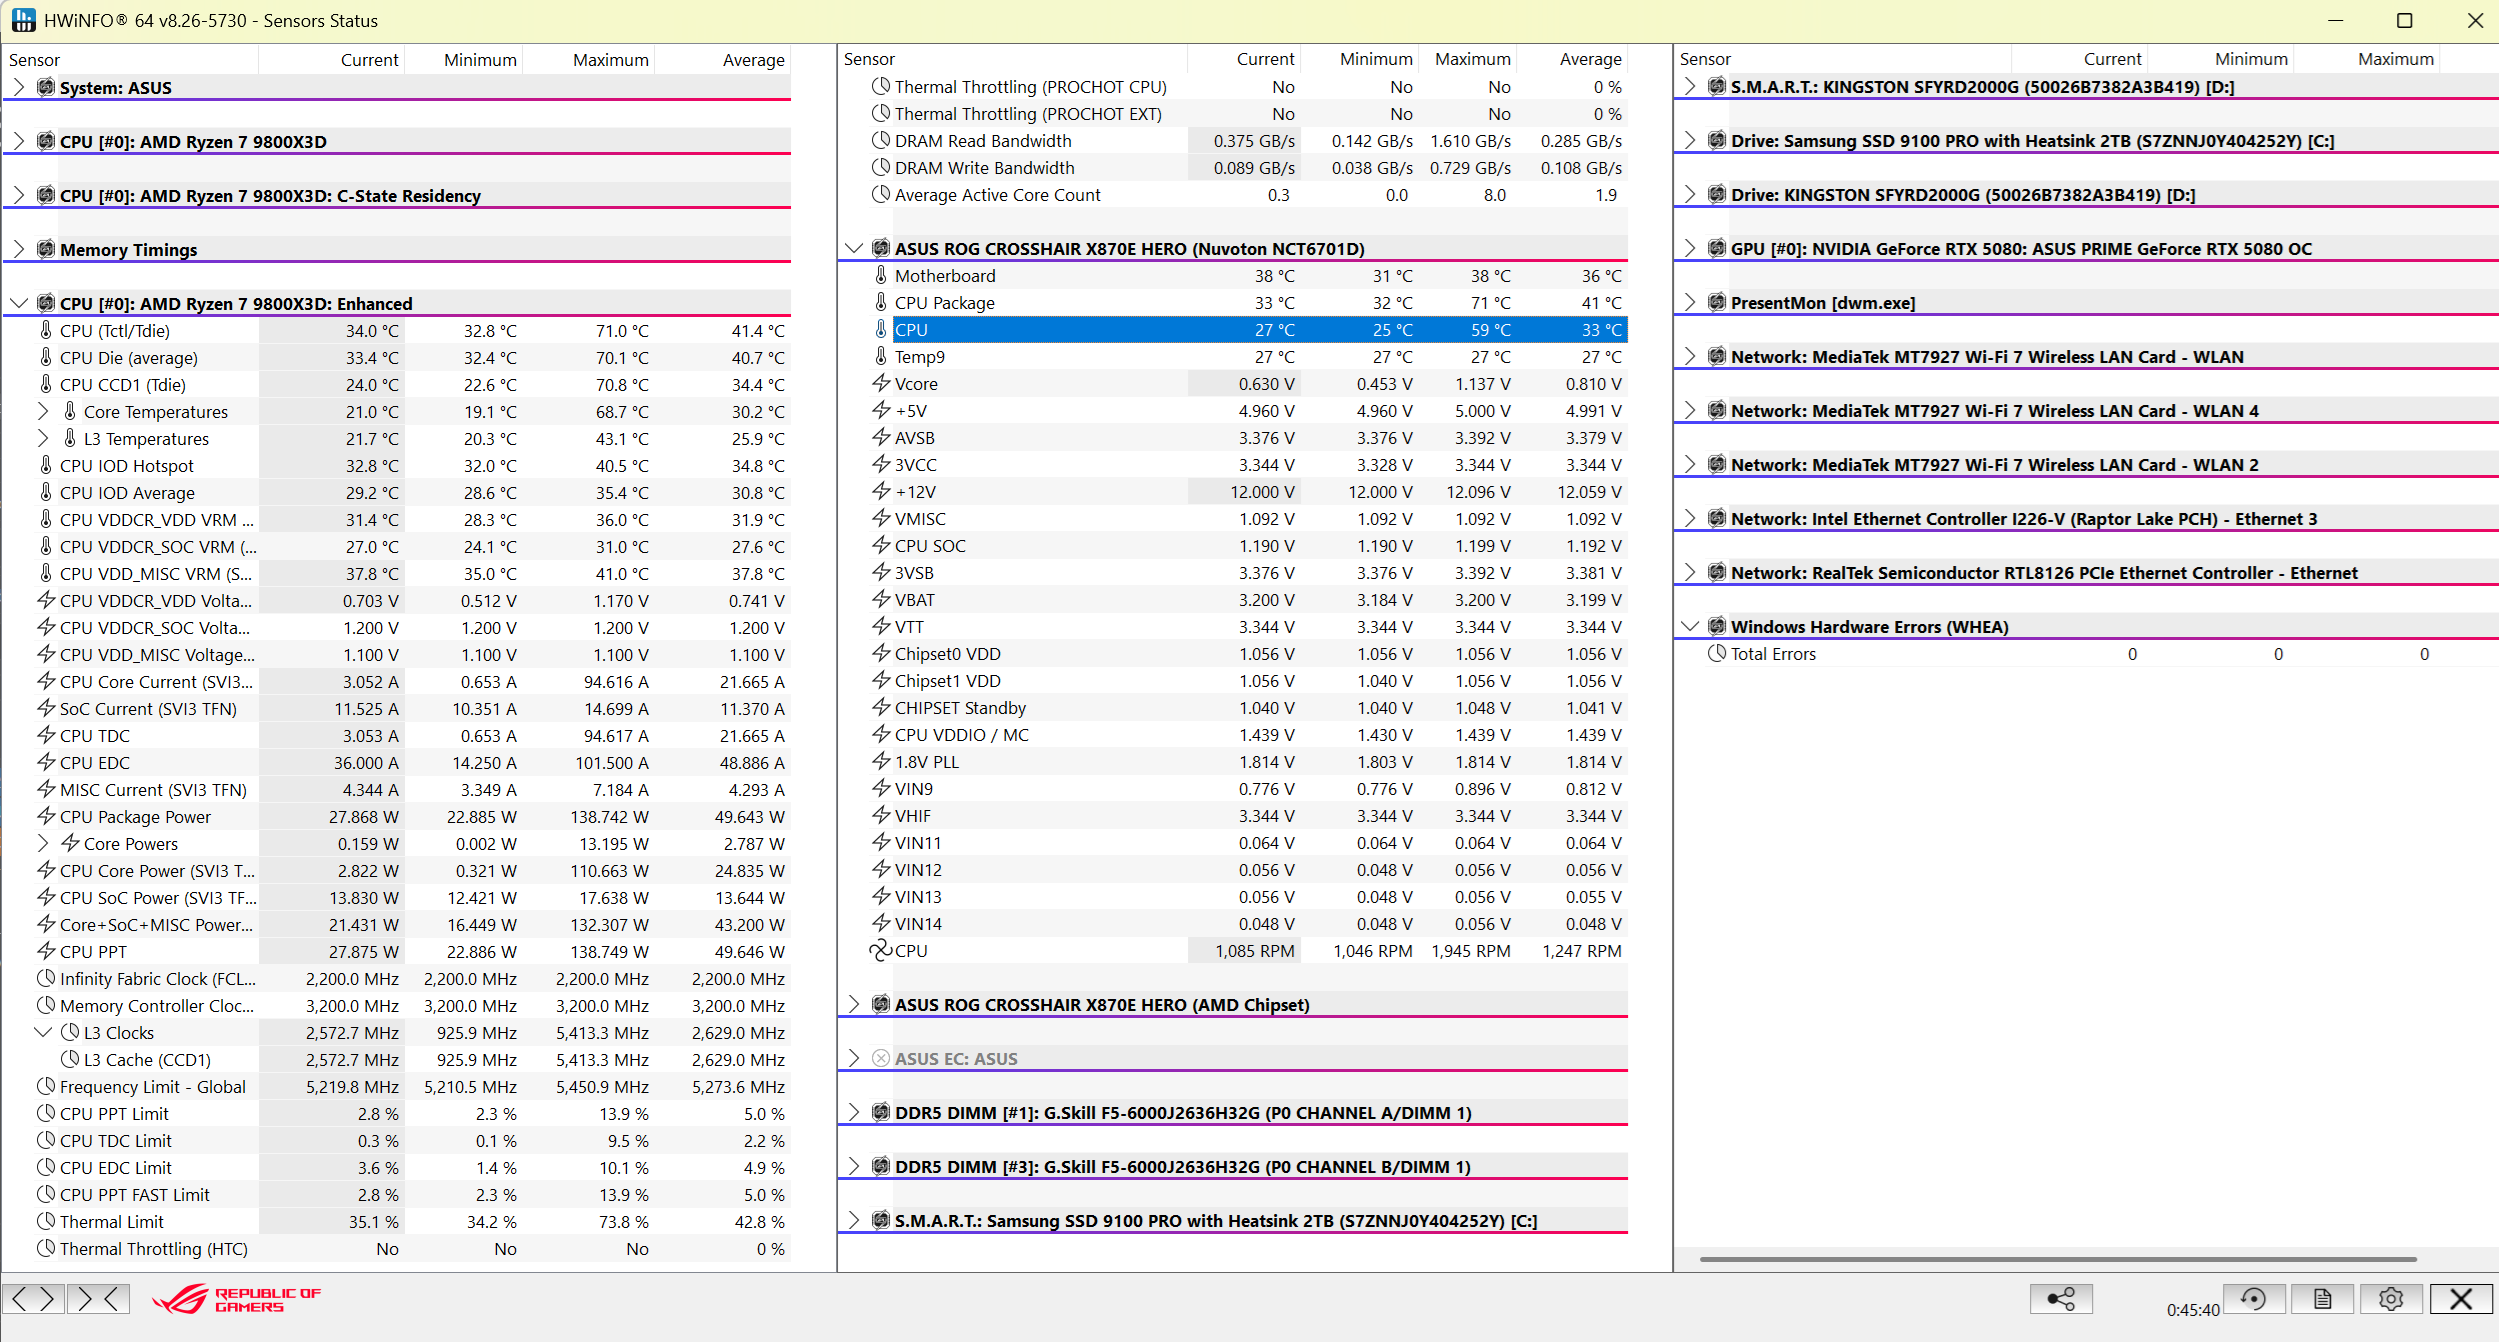
Task: Click the Republic of Gamers logo
Action: point(236,1299)
